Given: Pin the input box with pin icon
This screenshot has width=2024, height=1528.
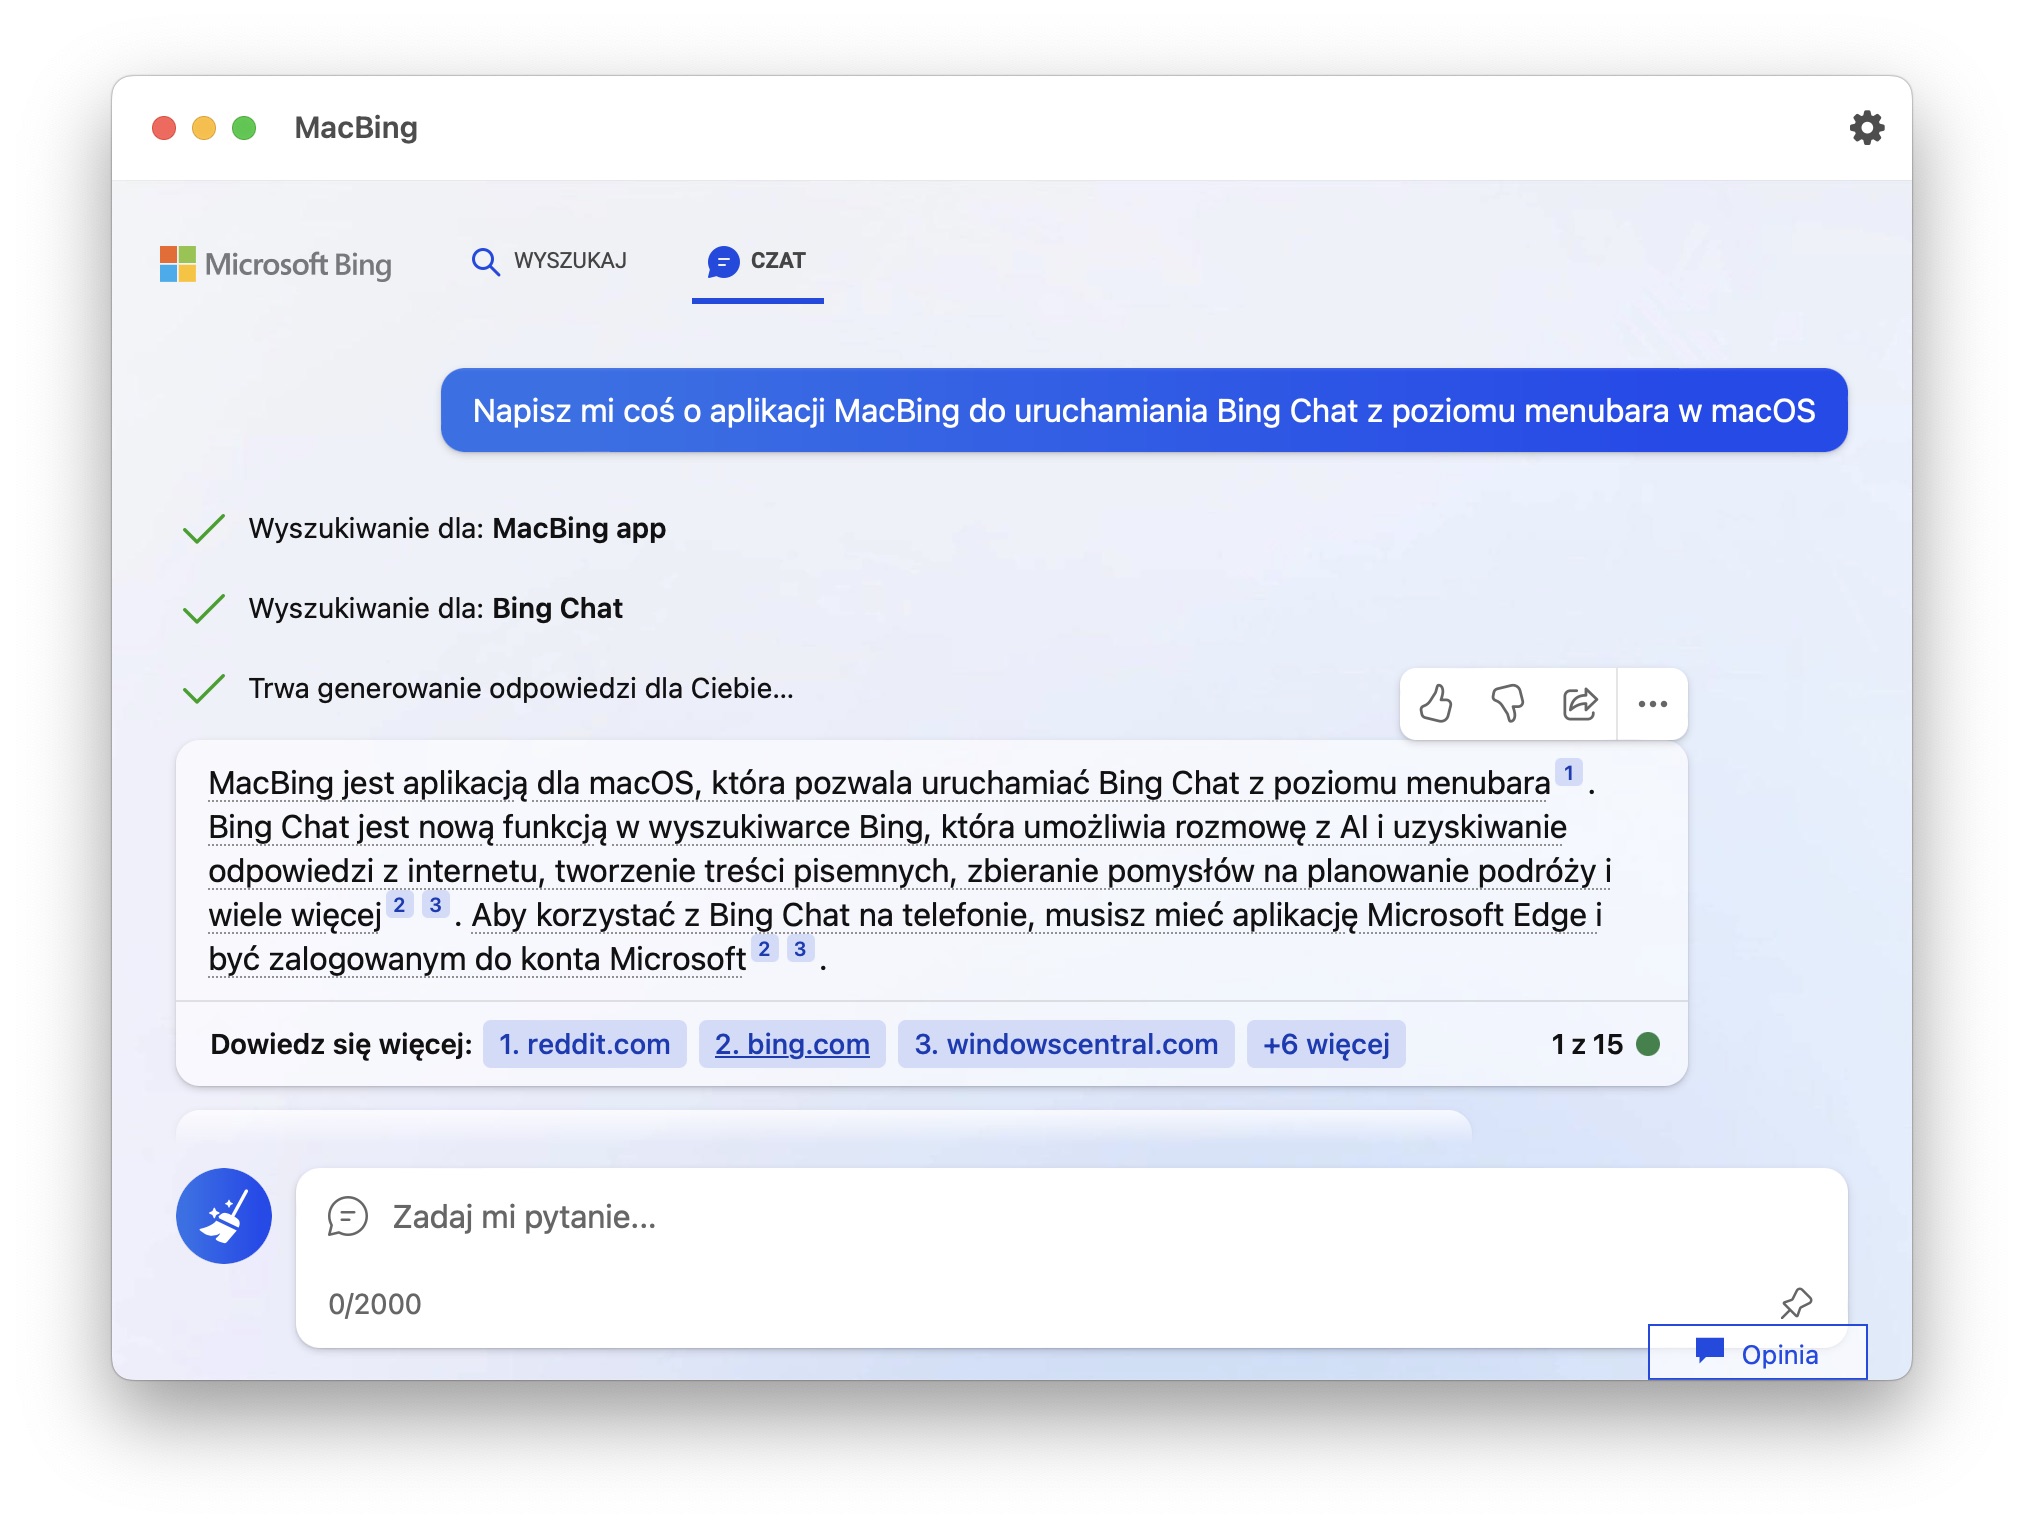Looking at the screenshot, I should [1796, 1303].
